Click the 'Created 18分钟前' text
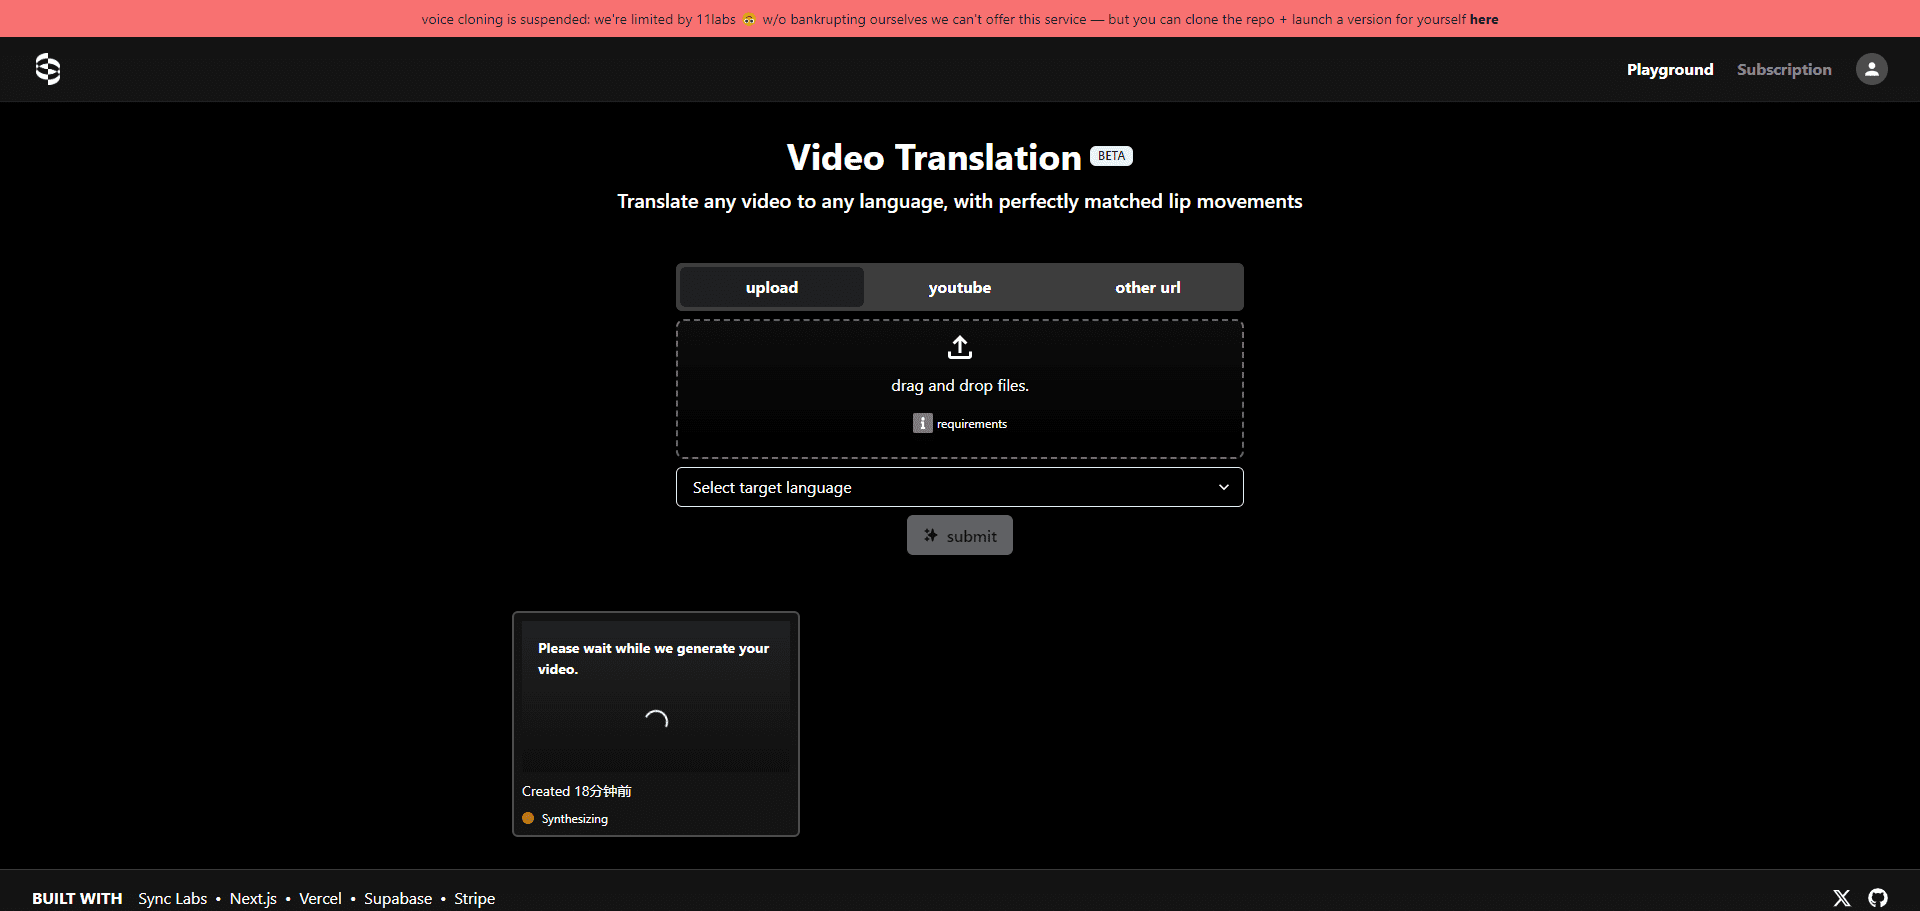 tap(577, 791)
